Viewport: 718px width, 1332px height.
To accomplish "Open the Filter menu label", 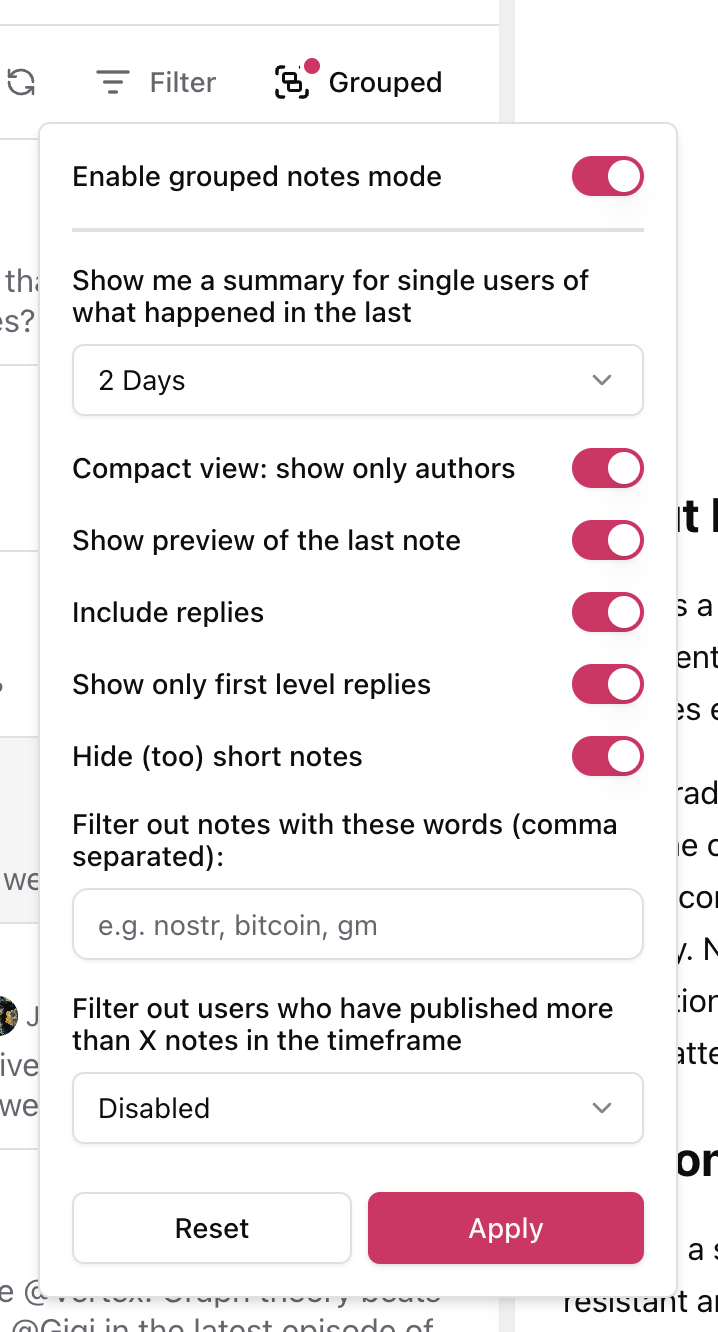I will click(183, 82).
